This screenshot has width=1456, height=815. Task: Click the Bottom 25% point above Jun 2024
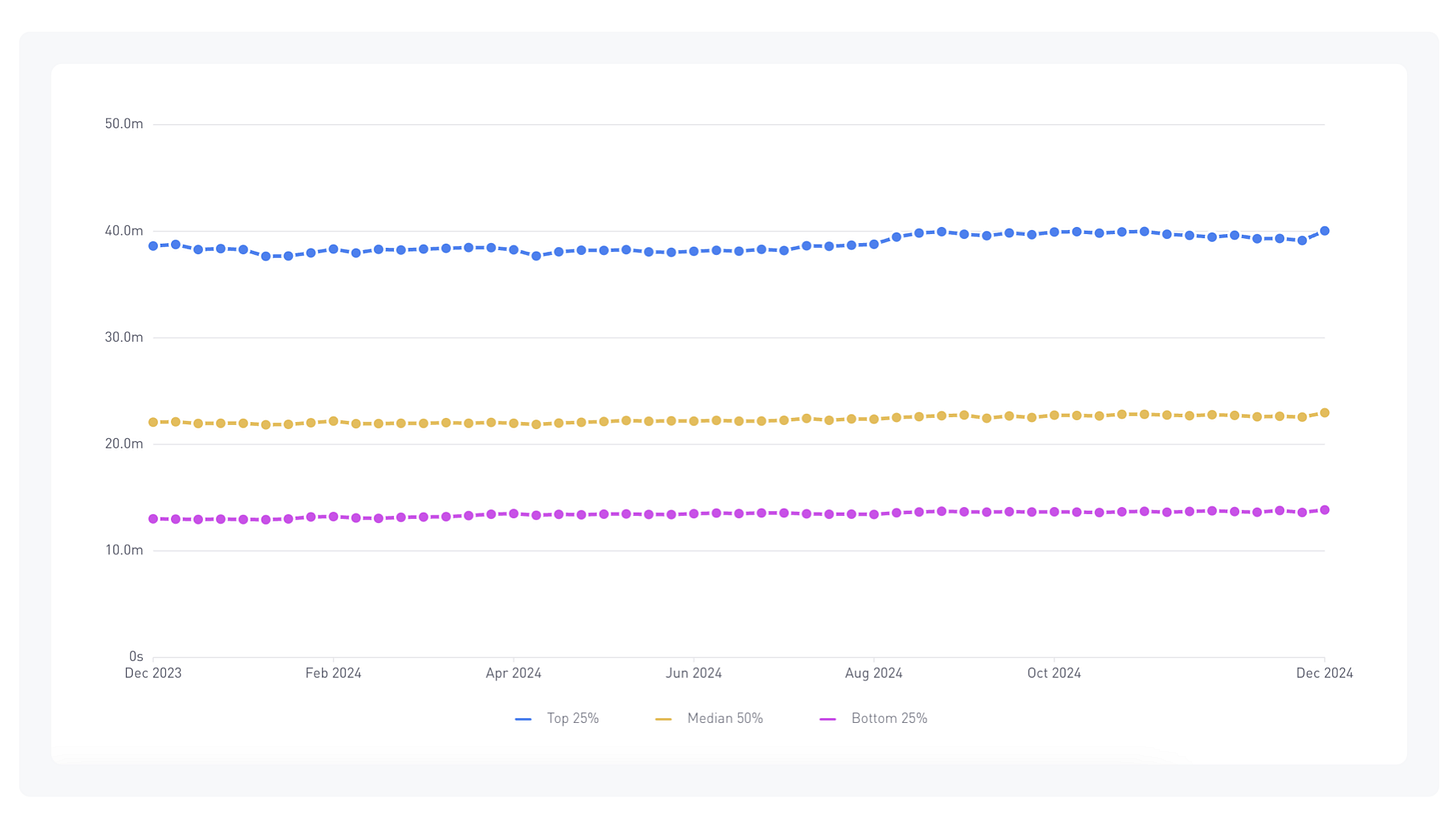pos(694,513)
